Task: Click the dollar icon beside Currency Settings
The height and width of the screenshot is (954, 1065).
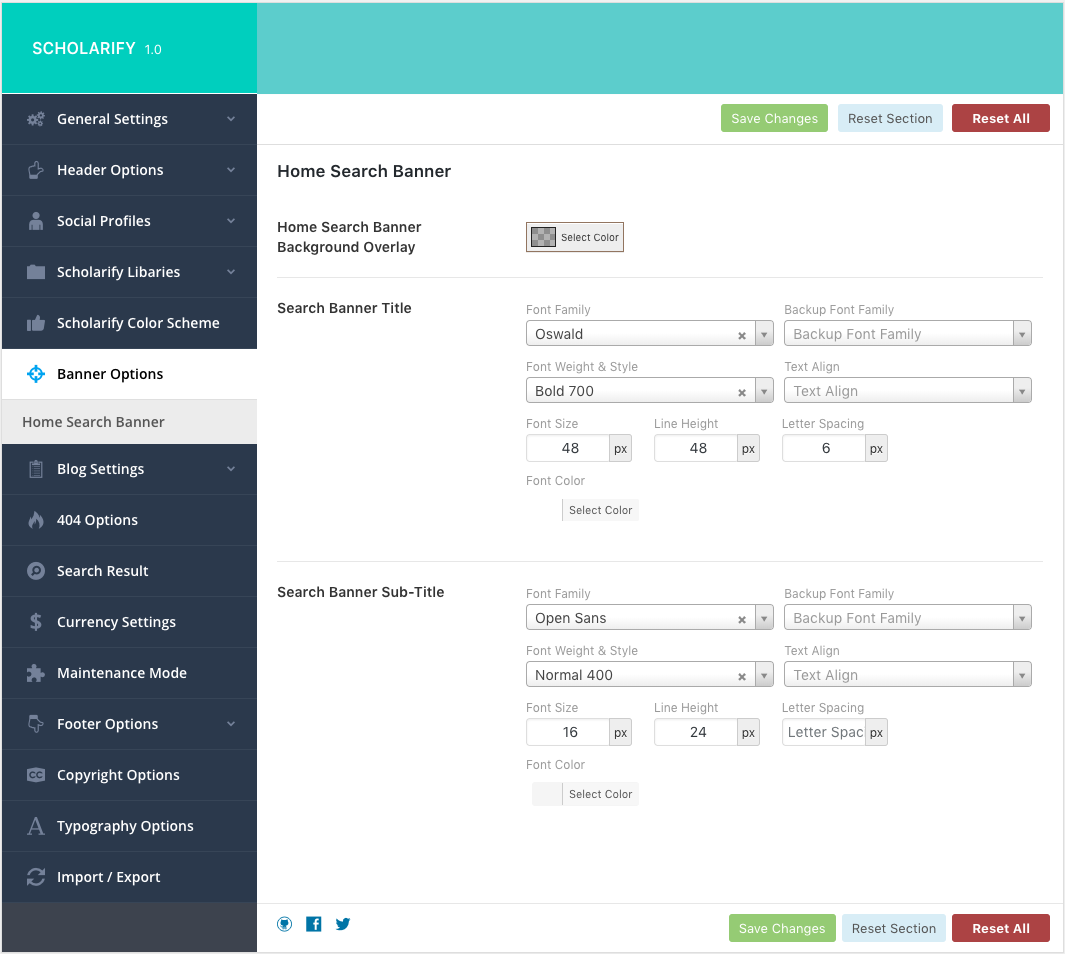Action: click(36, 622)
